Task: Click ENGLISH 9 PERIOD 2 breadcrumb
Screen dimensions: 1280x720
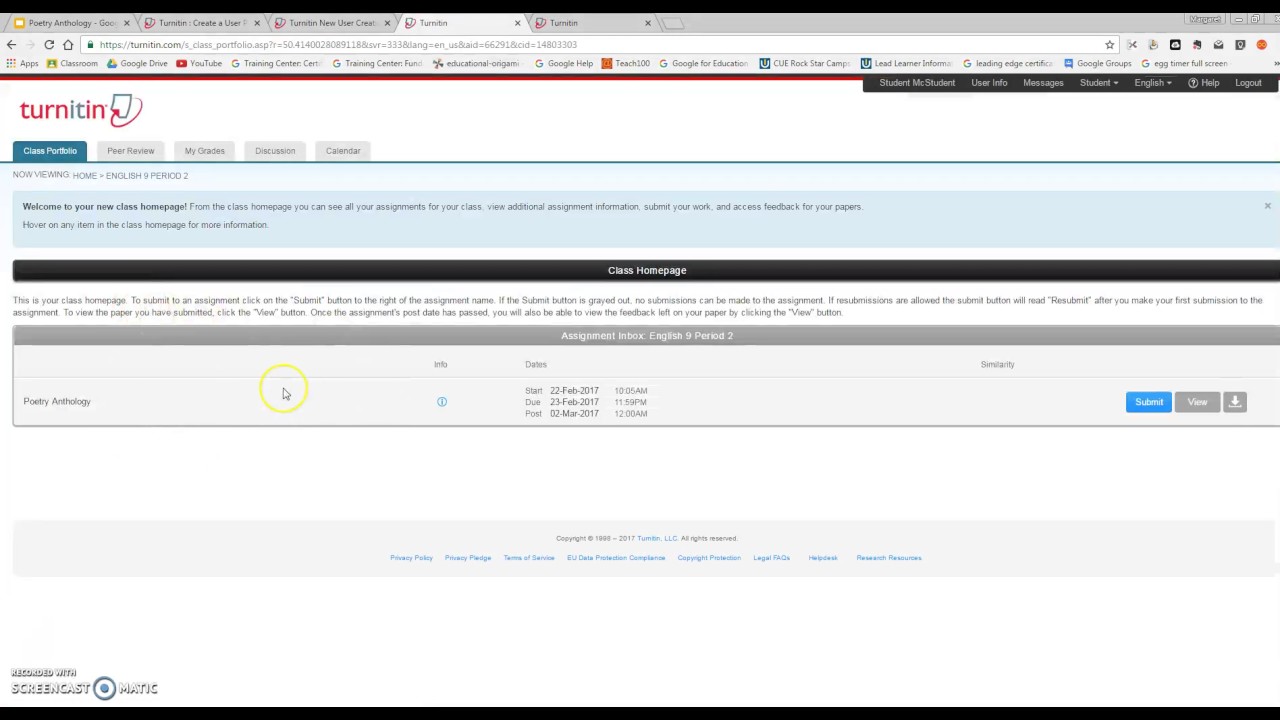Action: [x=147, y=176]
